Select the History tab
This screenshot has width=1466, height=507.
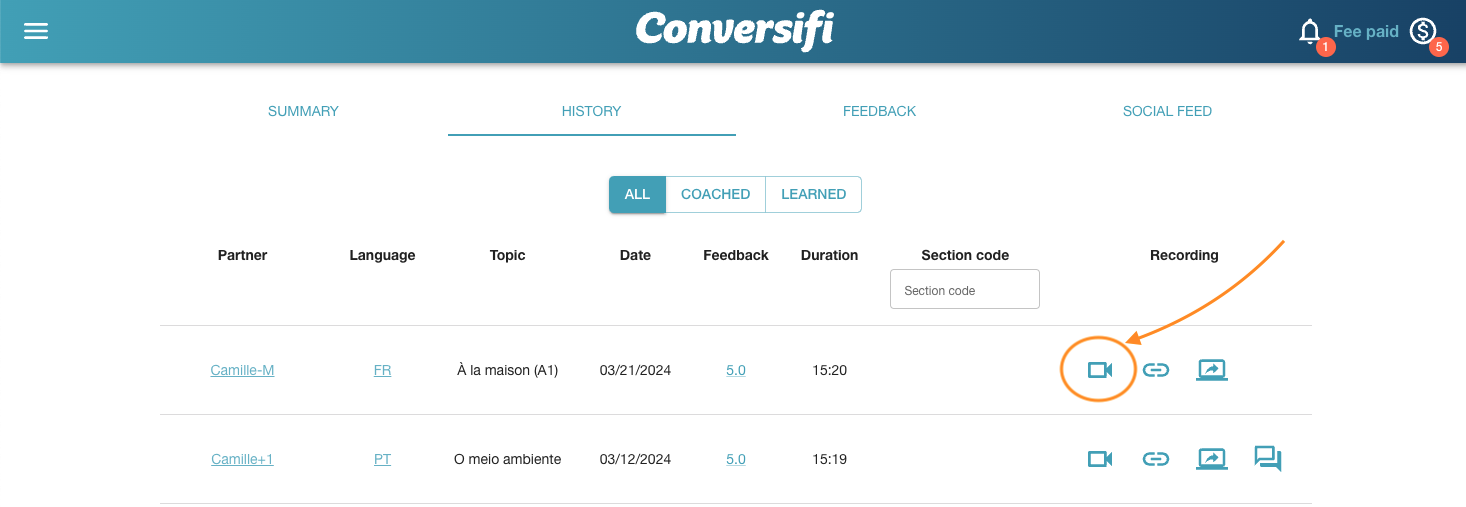592,111
